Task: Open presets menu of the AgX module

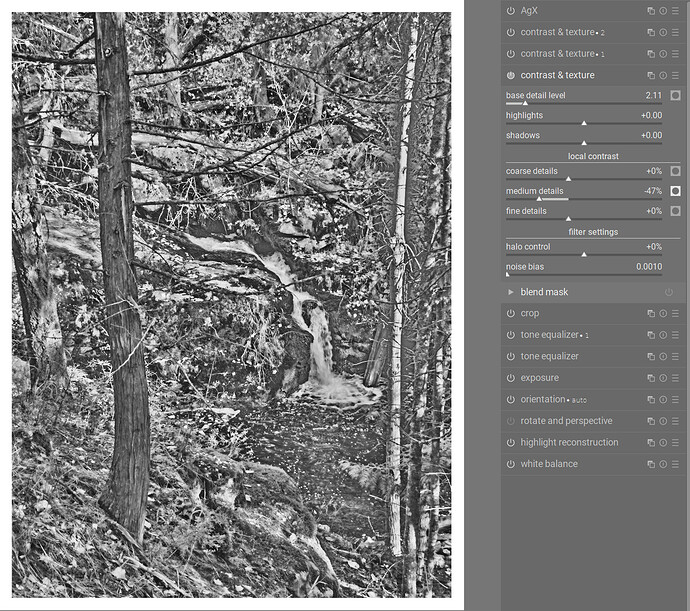Action: (675, 11)
